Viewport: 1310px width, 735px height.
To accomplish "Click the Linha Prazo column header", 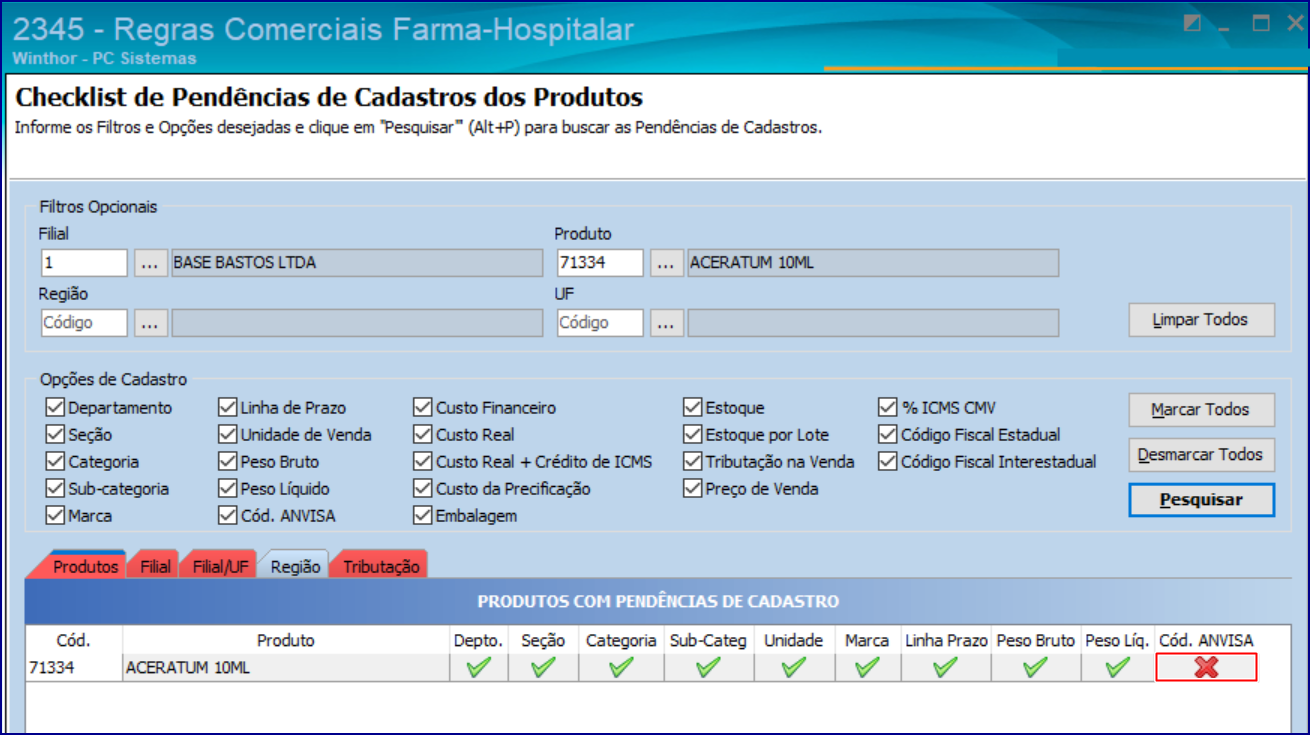I will [x=946, y=641].
